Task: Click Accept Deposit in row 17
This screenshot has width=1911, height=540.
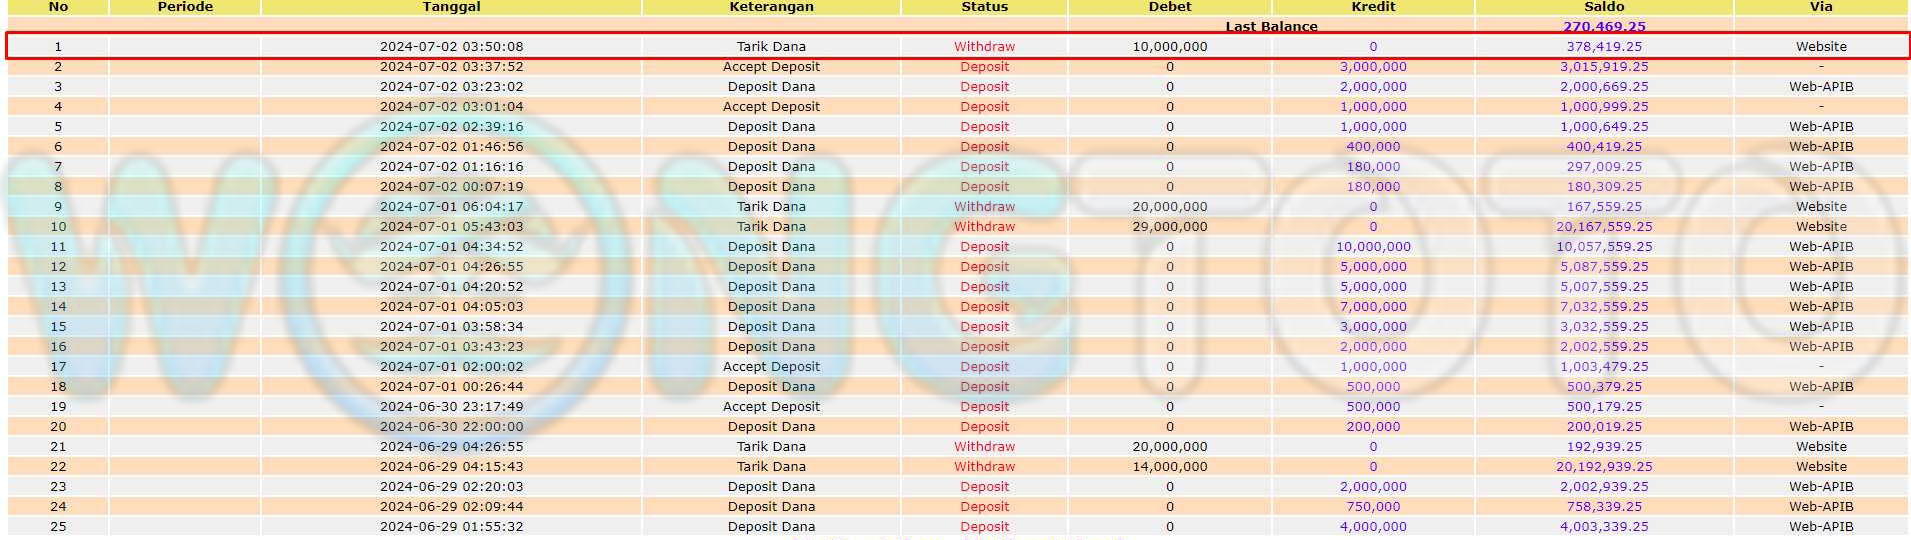Action: pos(771,367)
